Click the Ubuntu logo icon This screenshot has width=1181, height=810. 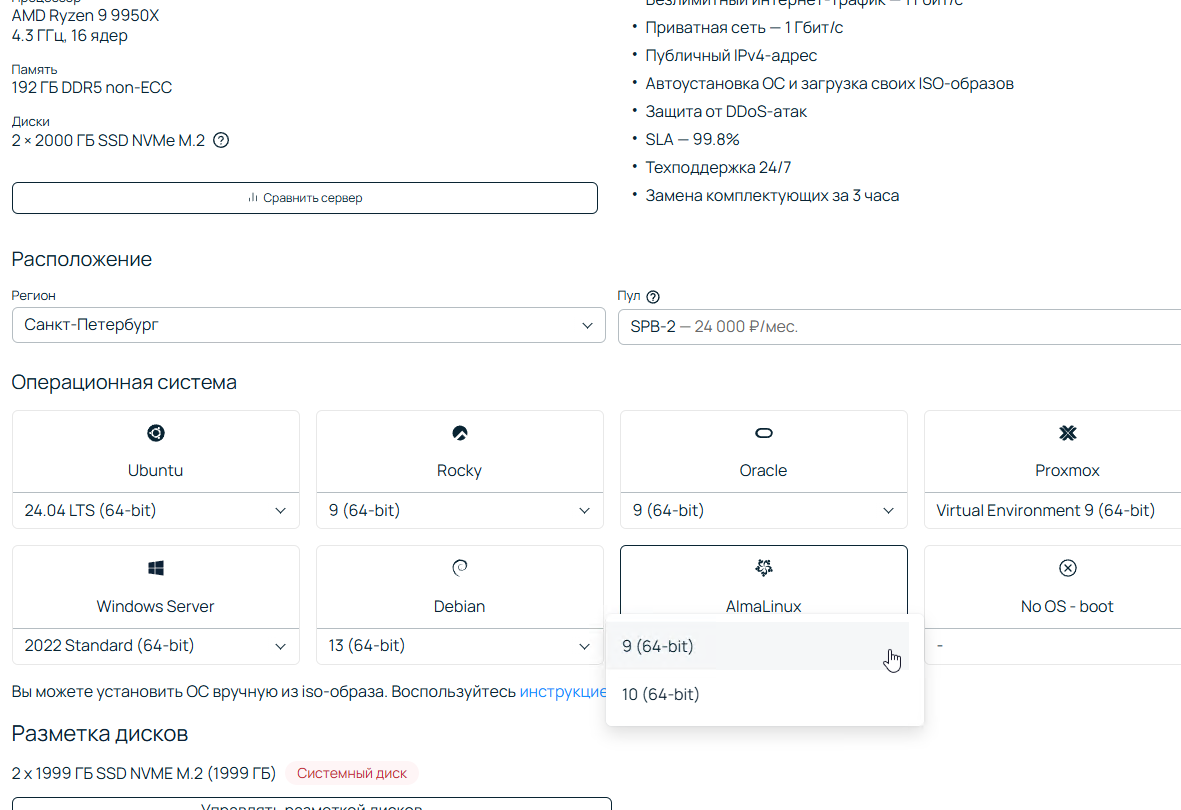click(155, 433)
